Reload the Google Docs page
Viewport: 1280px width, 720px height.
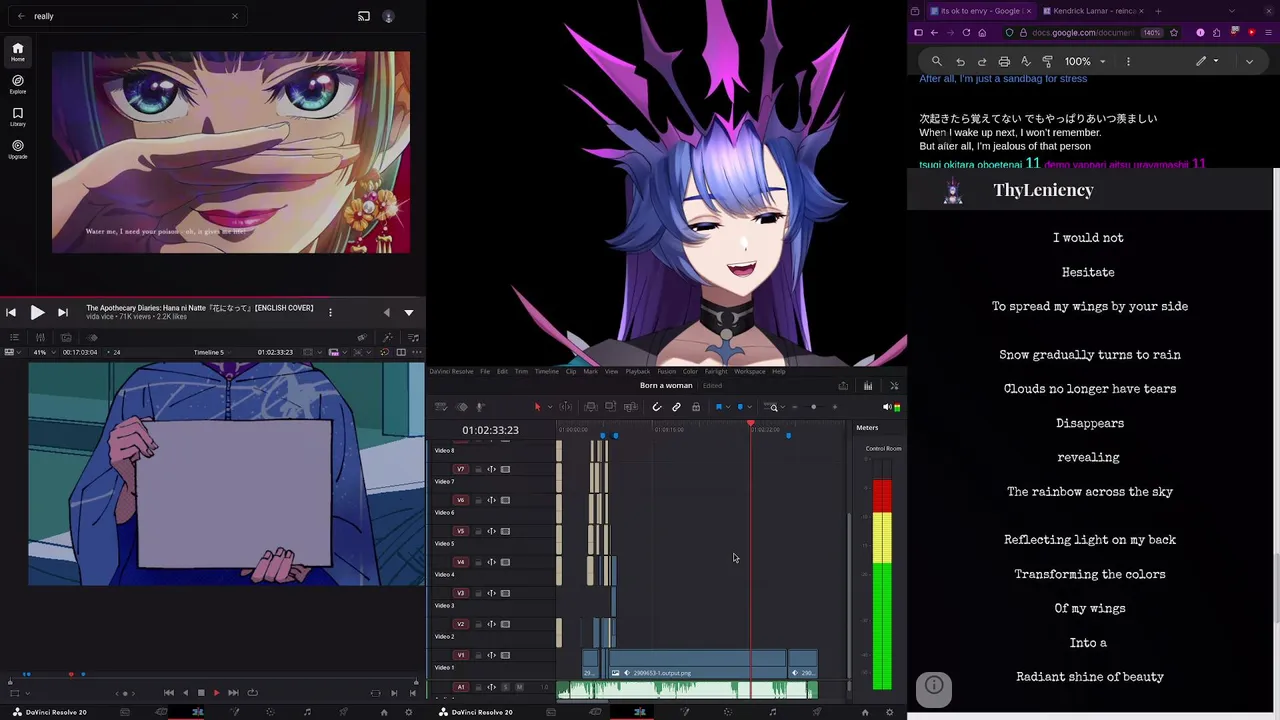[966, 33]
